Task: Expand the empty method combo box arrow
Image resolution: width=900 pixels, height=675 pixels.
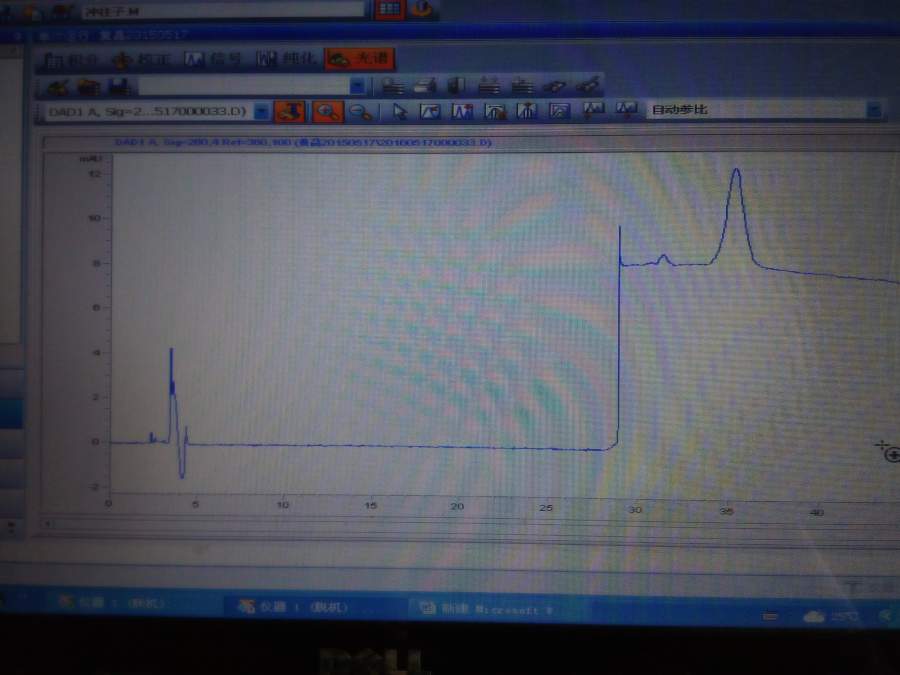Action: point(357,86)
